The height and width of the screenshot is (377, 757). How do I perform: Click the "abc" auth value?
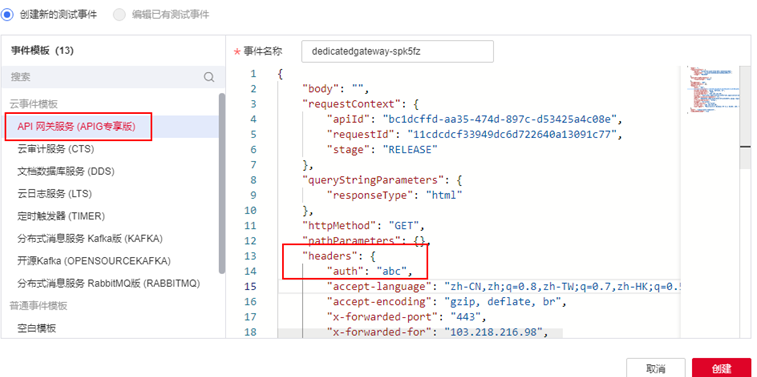click(392, 271)
